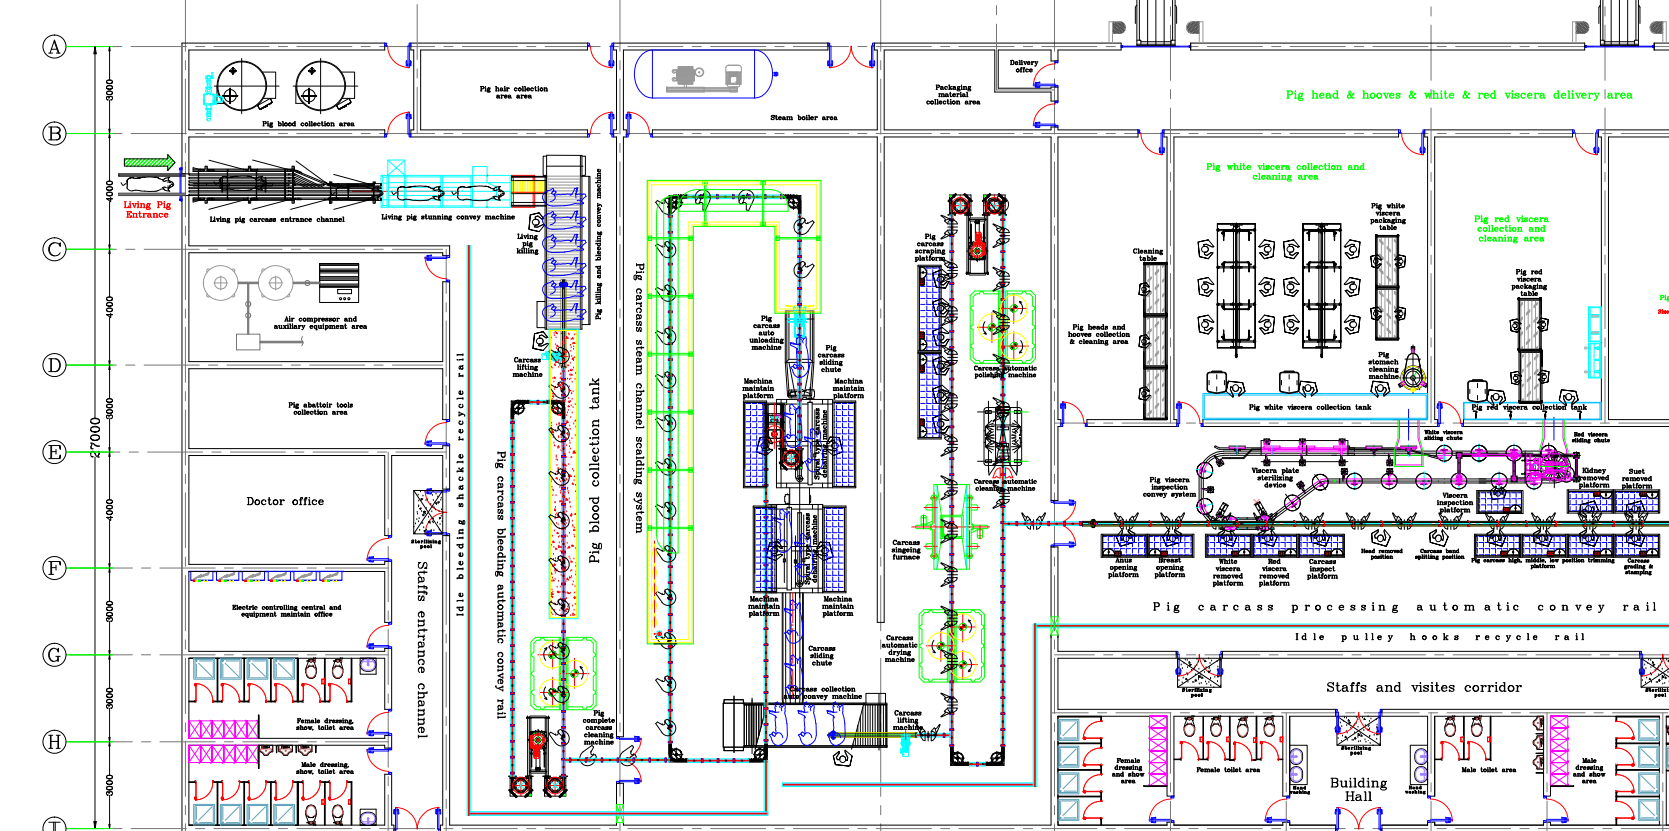Image resolution: width=1669 pixels, height=831 pixels.
Task: Click the 'Pig hair collection area' text
Action: [x=514, y=92]
